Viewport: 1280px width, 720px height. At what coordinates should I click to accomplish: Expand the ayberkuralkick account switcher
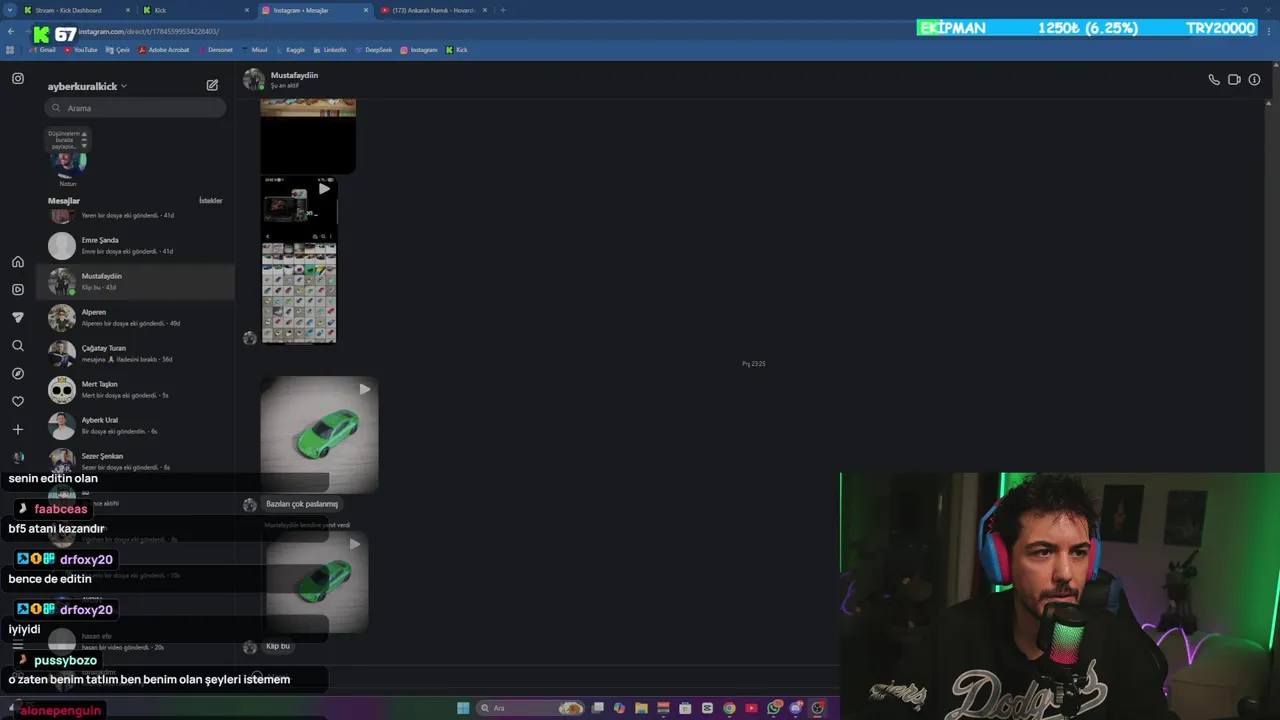87,86
